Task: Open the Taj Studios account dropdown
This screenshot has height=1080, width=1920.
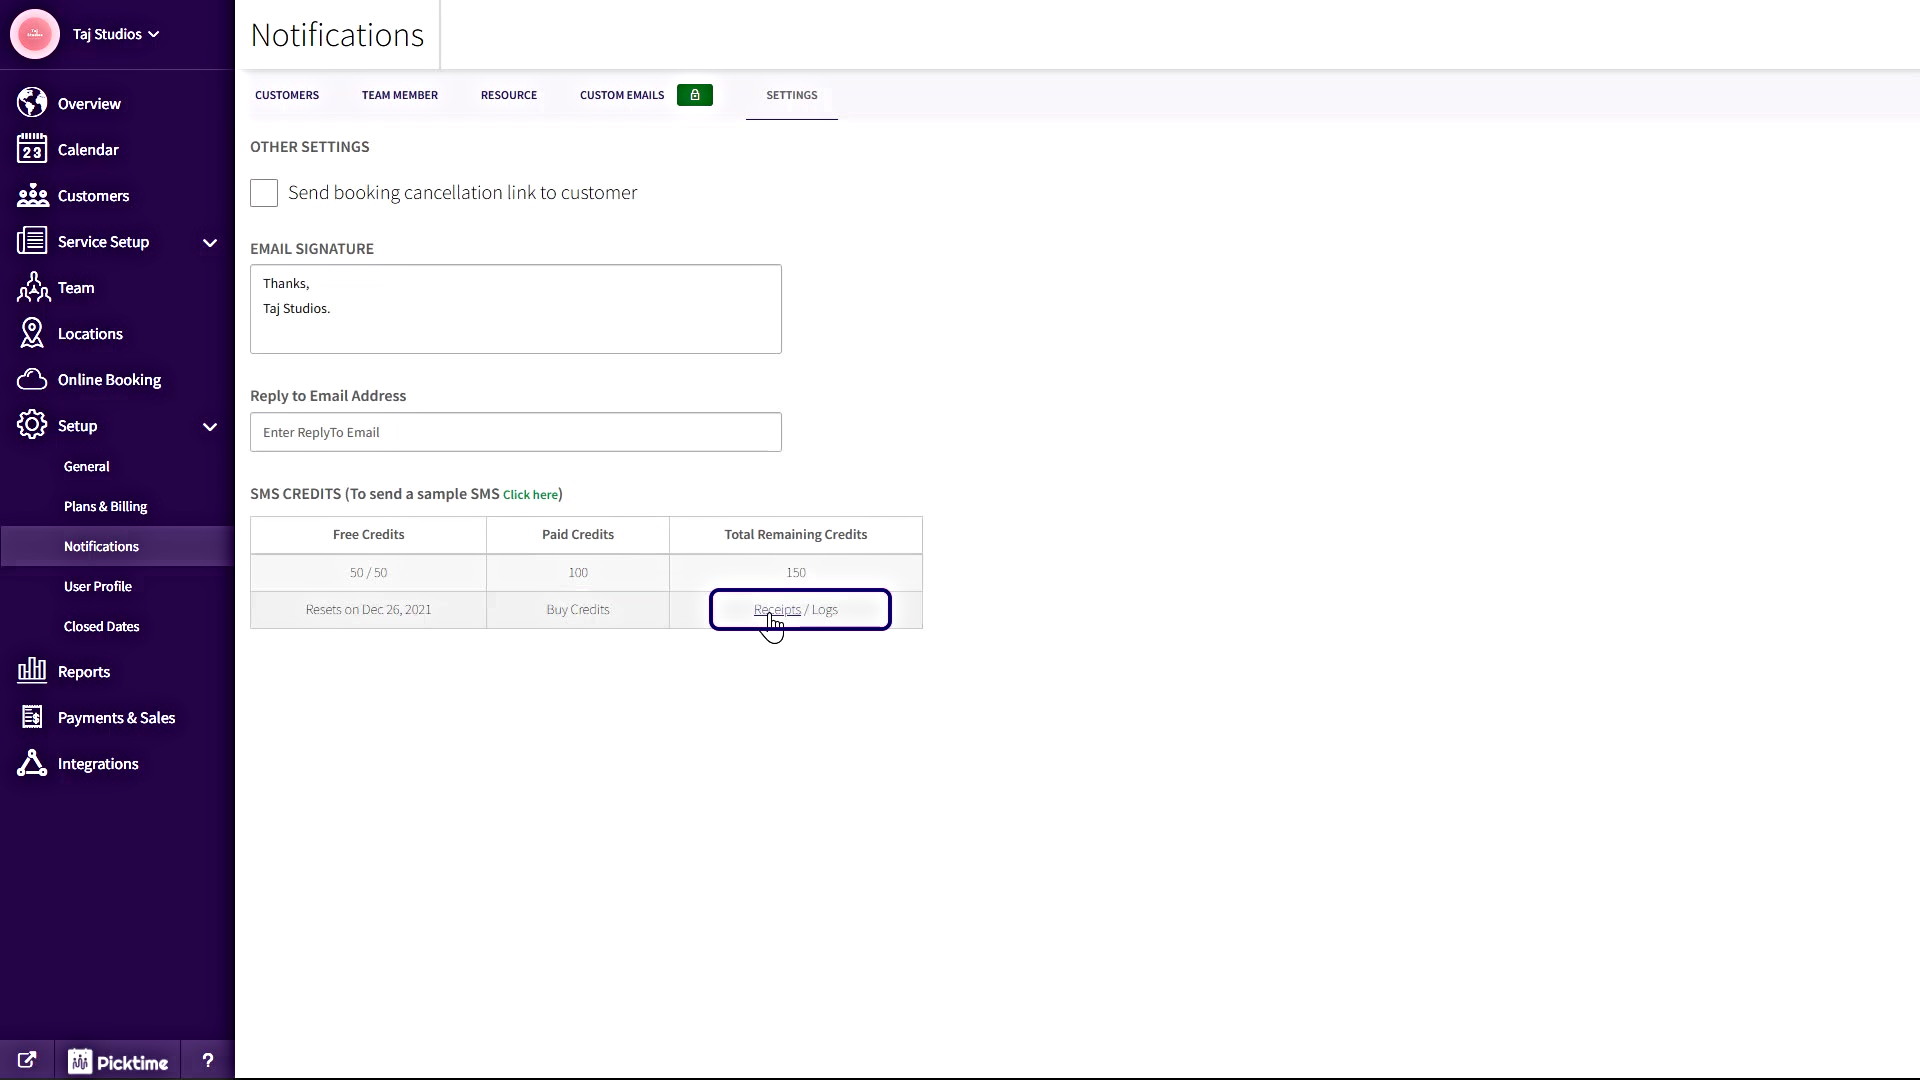Action: 116,34
